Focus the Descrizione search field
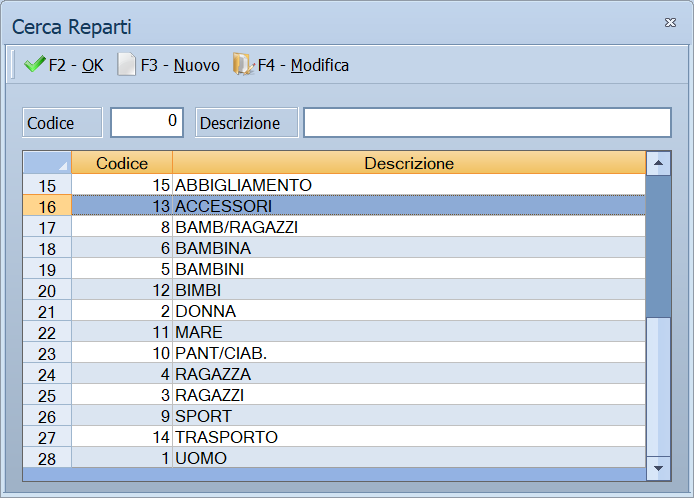 [x=487, y=122]
